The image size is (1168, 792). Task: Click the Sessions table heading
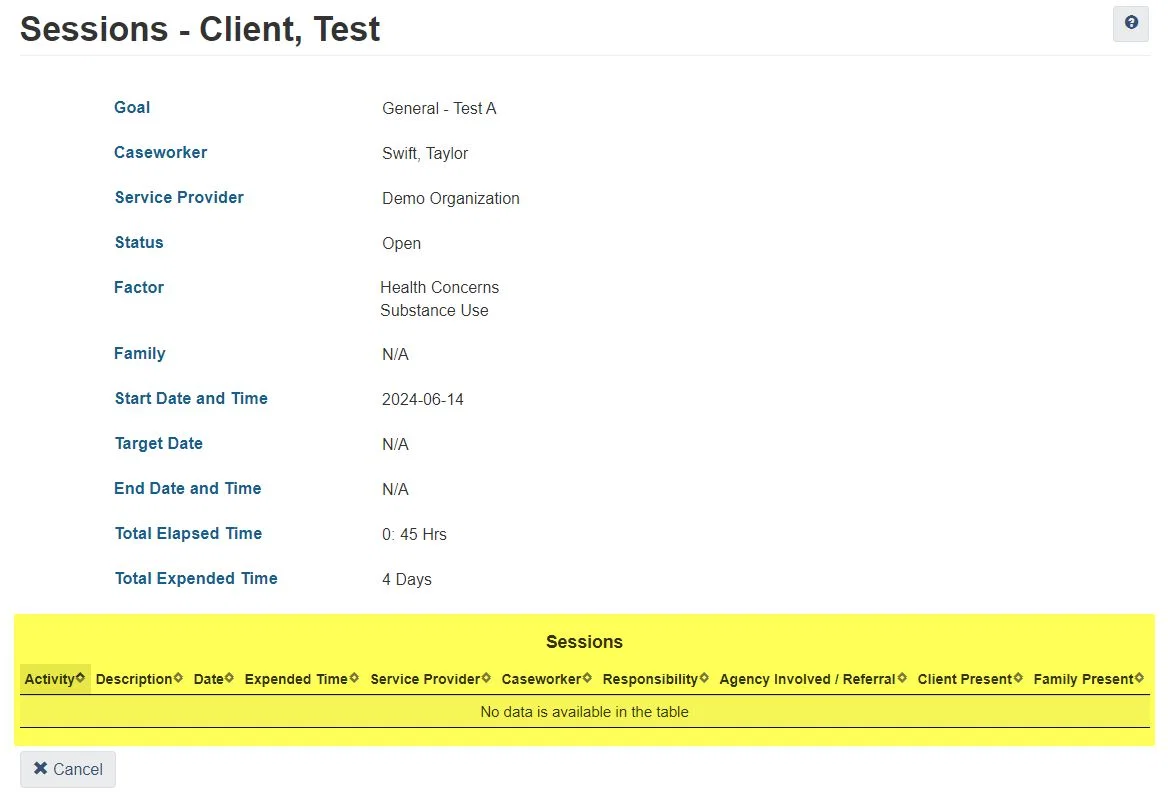pos(584,642)
